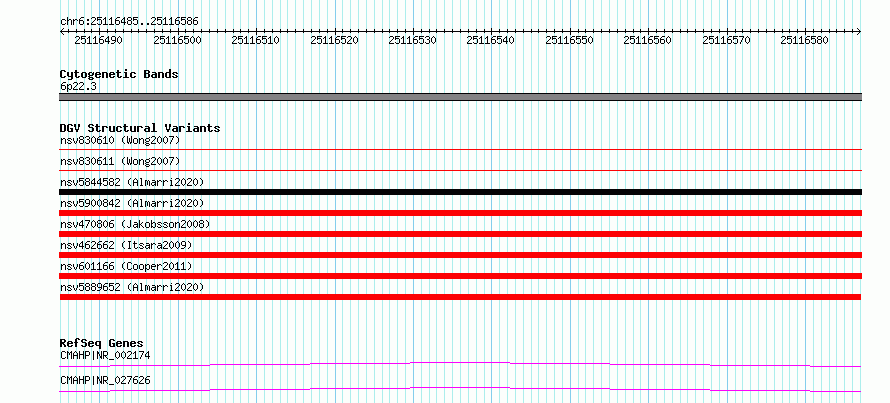Select ruler position 25116580
Viewport: 890px width, 403px height.
click(805, 40)
